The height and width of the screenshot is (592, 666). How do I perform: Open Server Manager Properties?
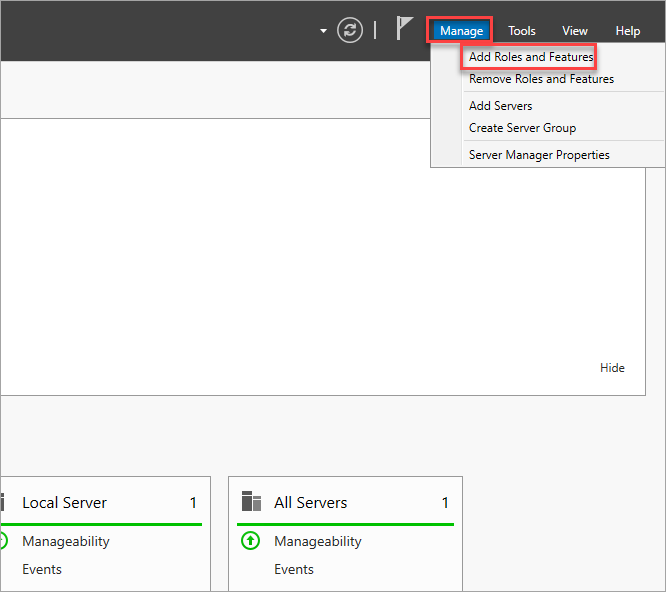539,155
